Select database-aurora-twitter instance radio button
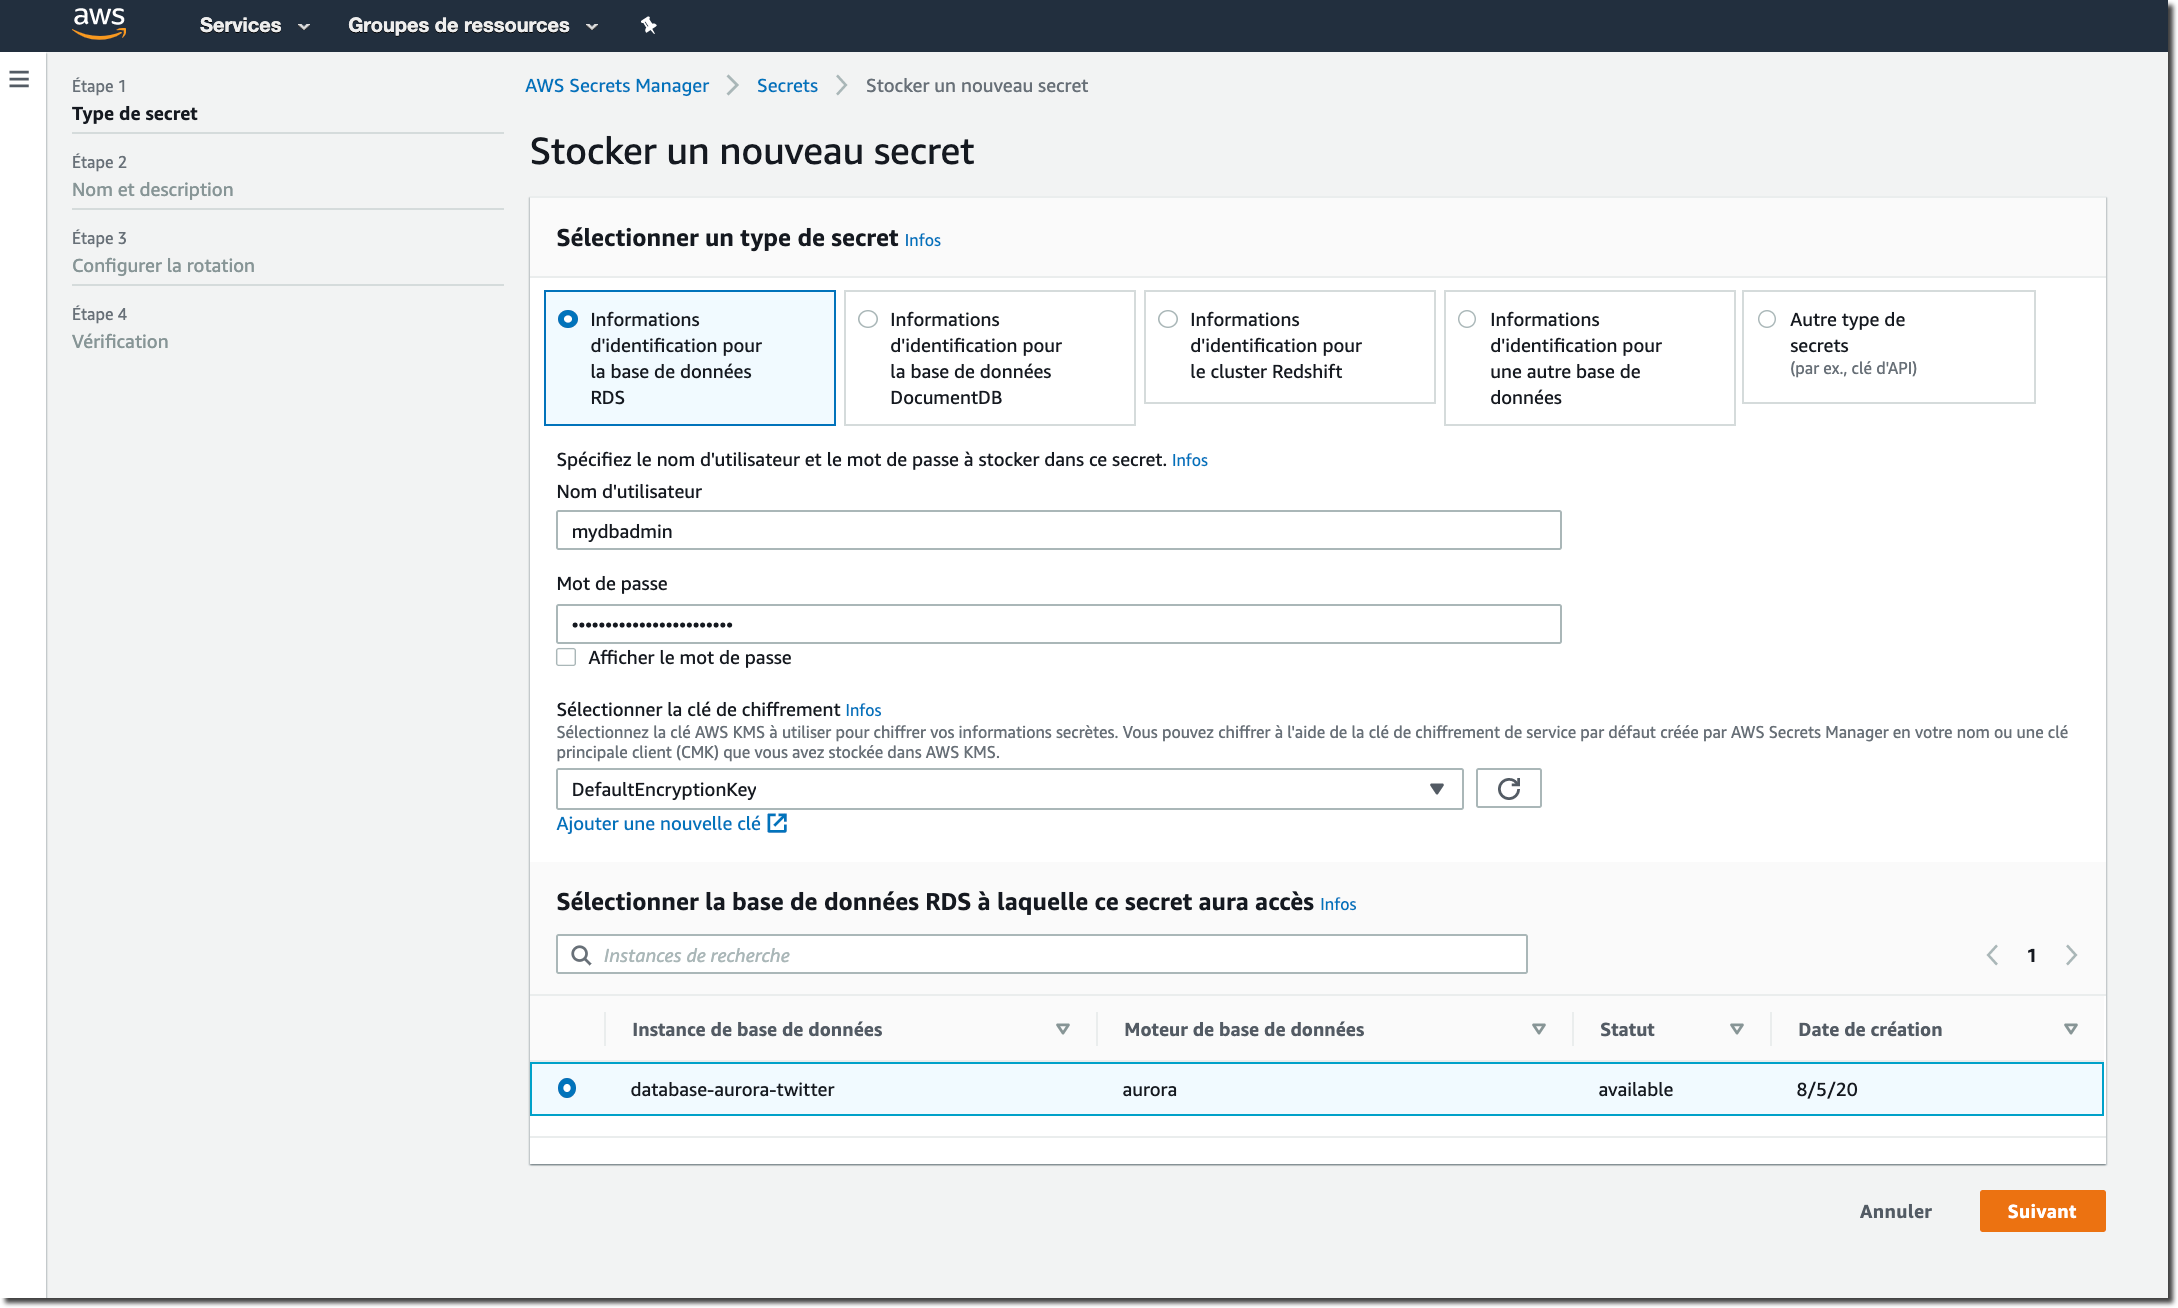This screenshot has width=2178, height=1308. [567, 1088]
